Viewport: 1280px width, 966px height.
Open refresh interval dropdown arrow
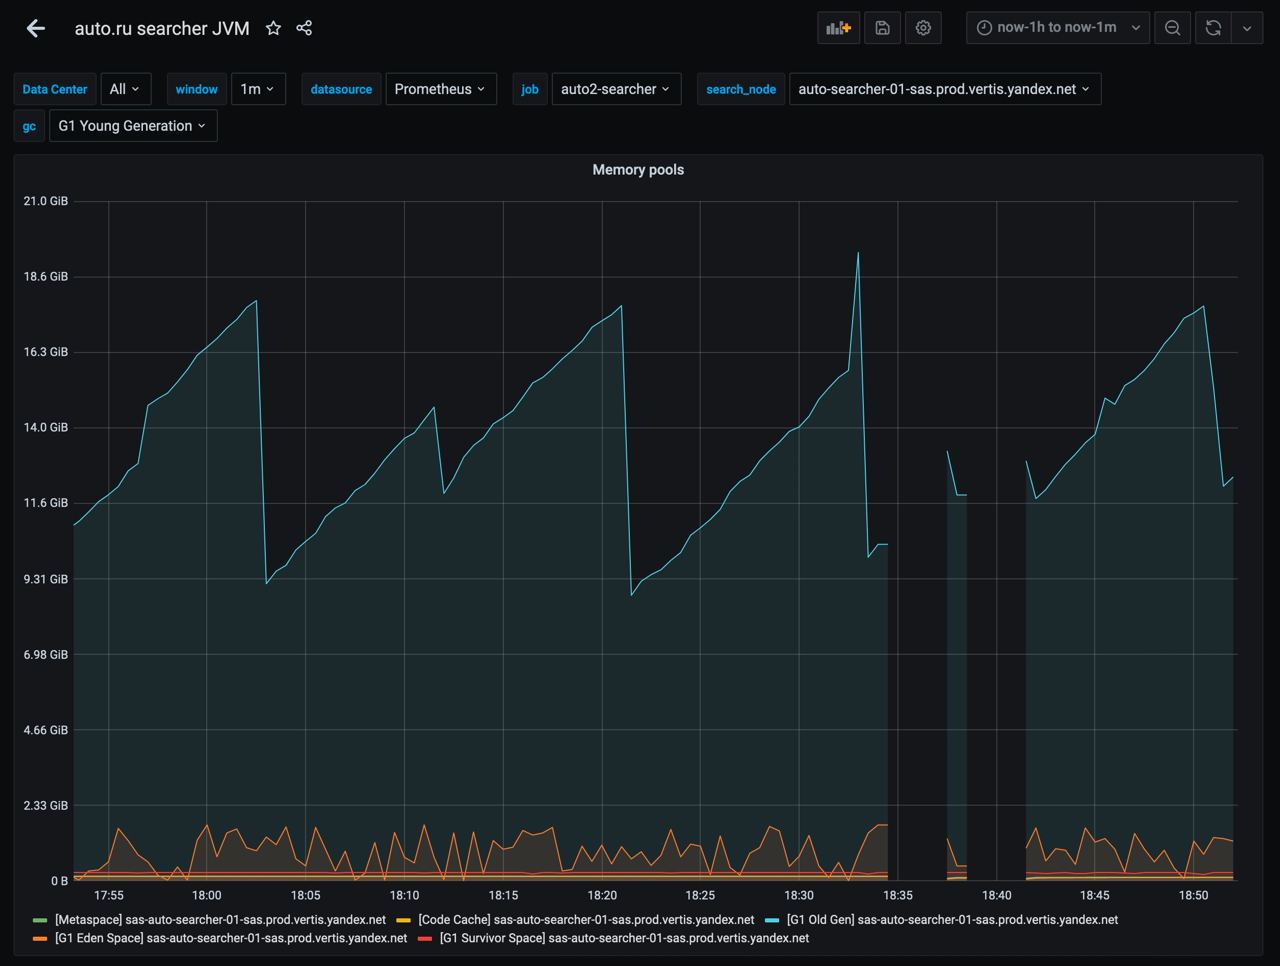point(1246,28)
